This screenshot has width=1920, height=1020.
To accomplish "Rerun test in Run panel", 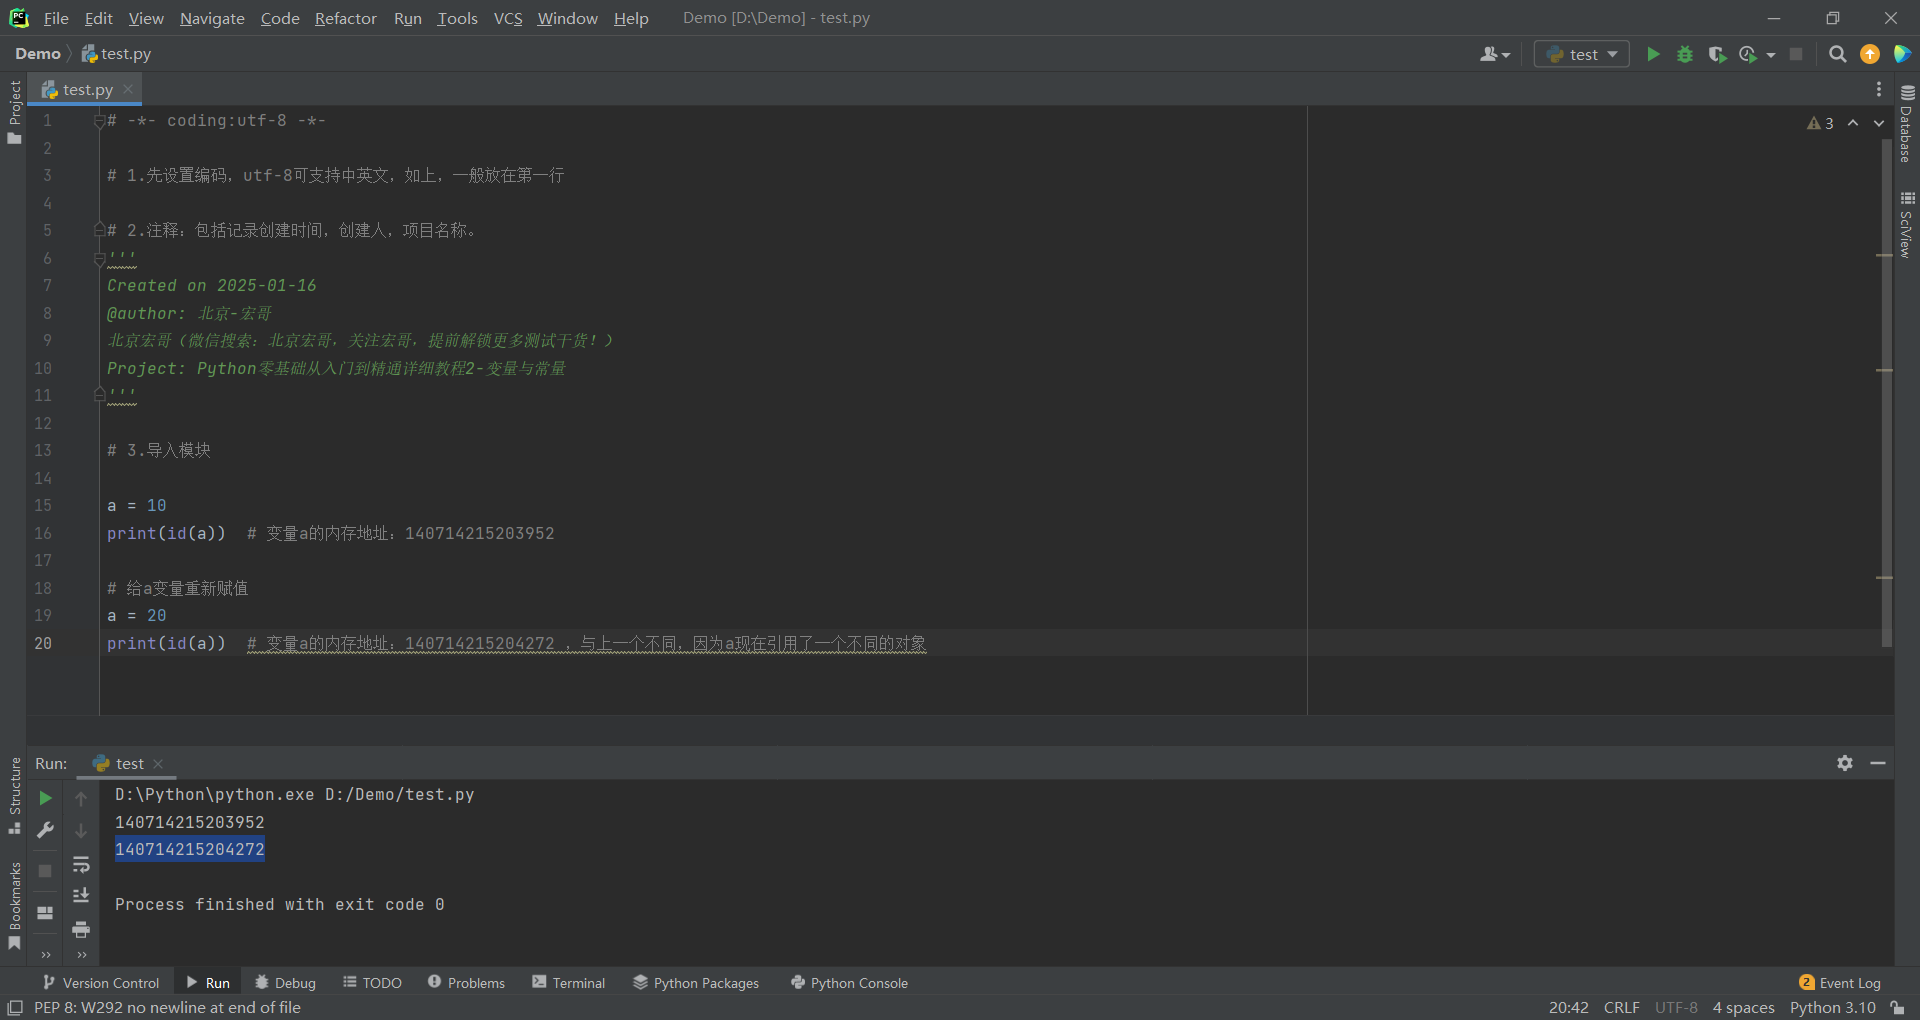I will pyautogui.click(x=45, y=798).
